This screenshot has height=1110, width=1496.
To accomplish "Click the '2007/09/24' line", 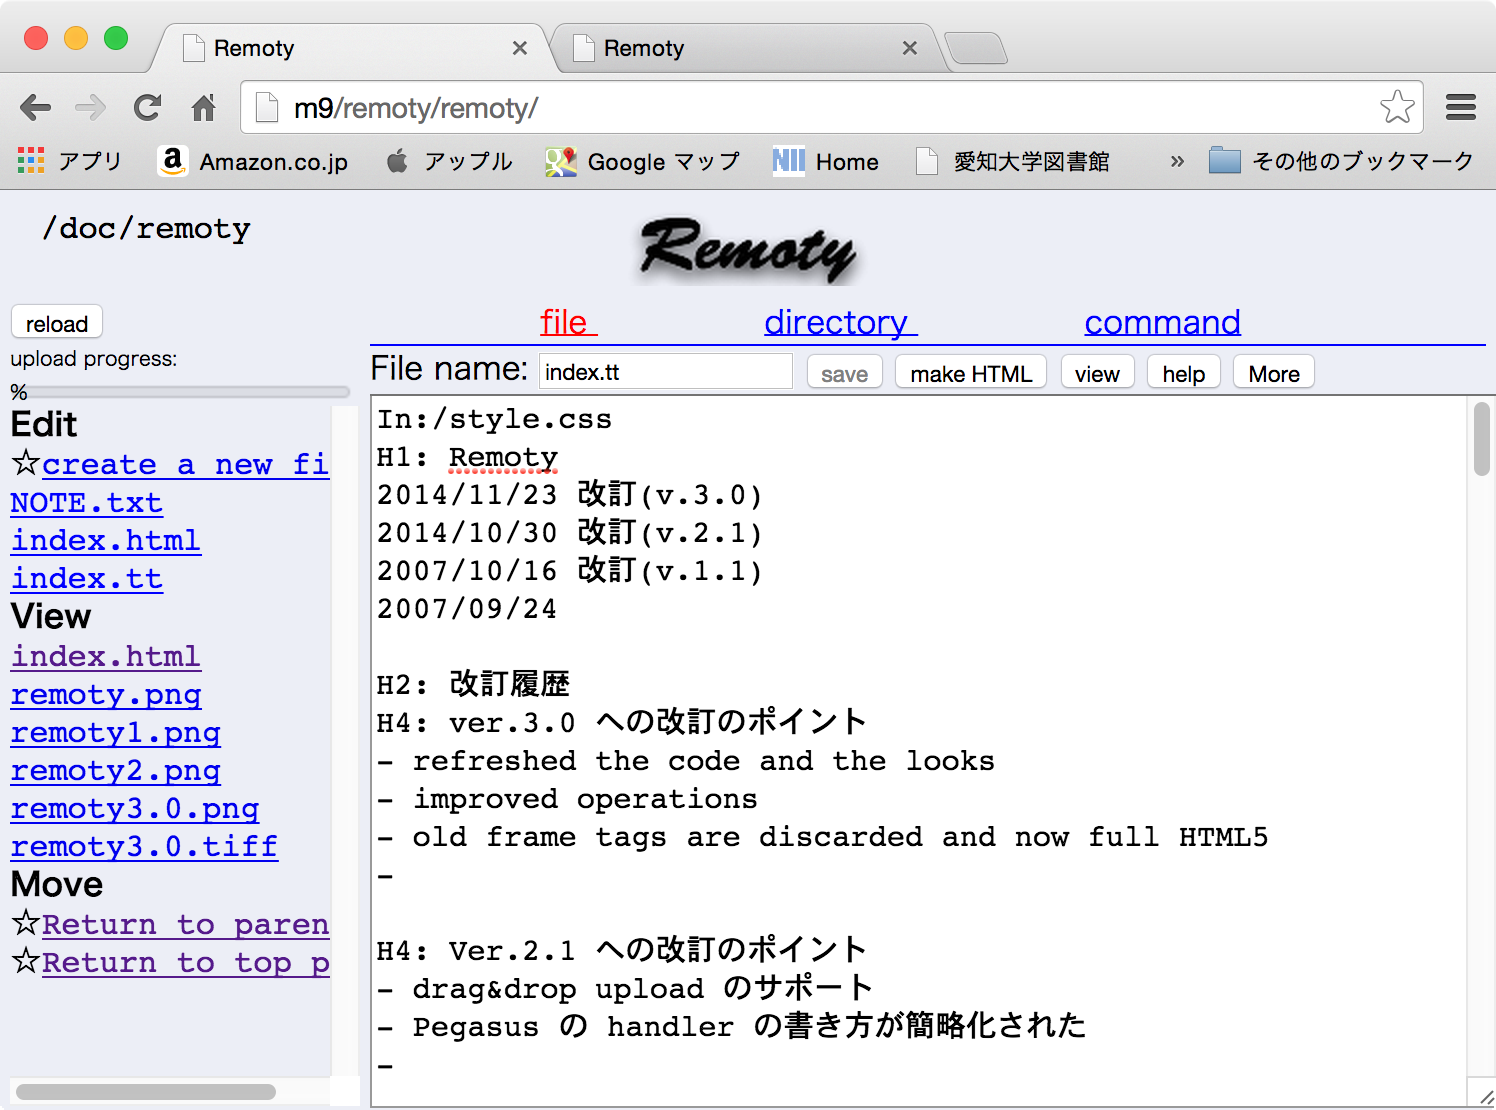I will [467, 609].
